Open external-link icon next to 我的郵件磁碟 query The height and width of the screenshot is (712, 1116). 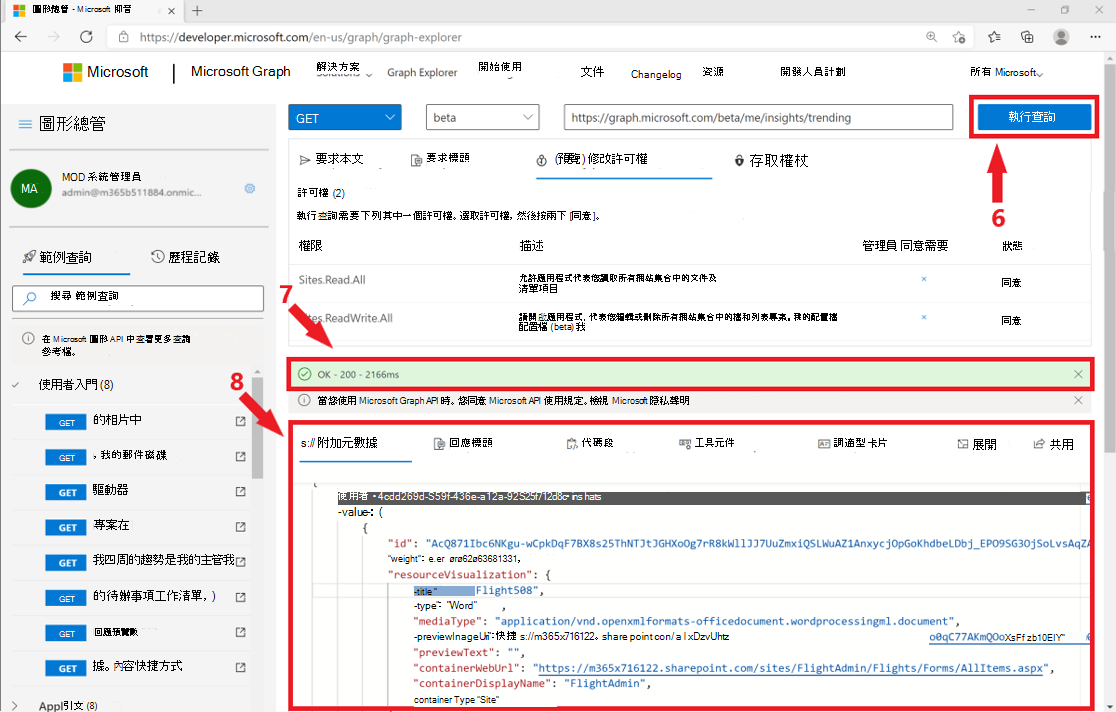tap(241, 456)
